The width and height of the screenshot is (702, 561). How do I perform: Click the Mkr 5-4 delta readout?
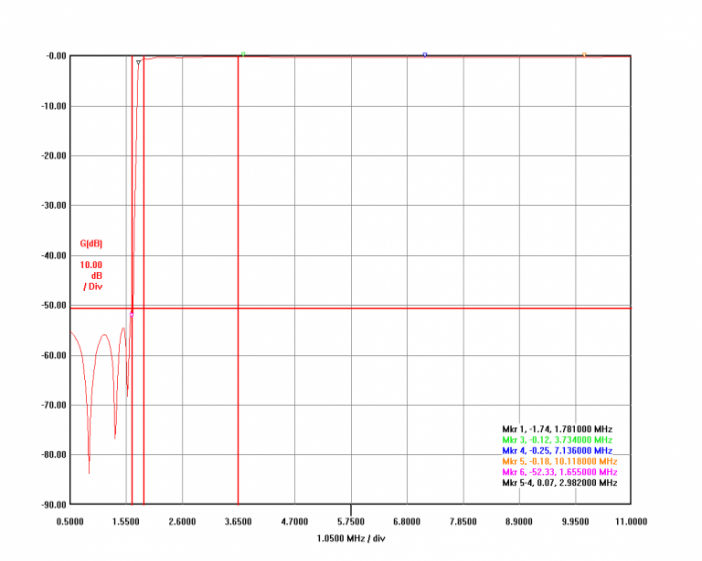point(559,483)
